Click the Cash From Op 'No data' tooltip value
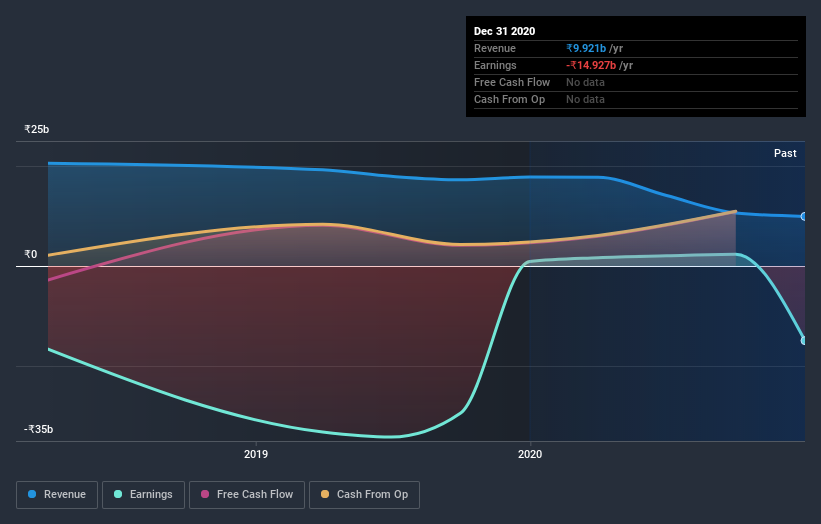Screen dimensions: 821x524 click(x=585, y=99)
